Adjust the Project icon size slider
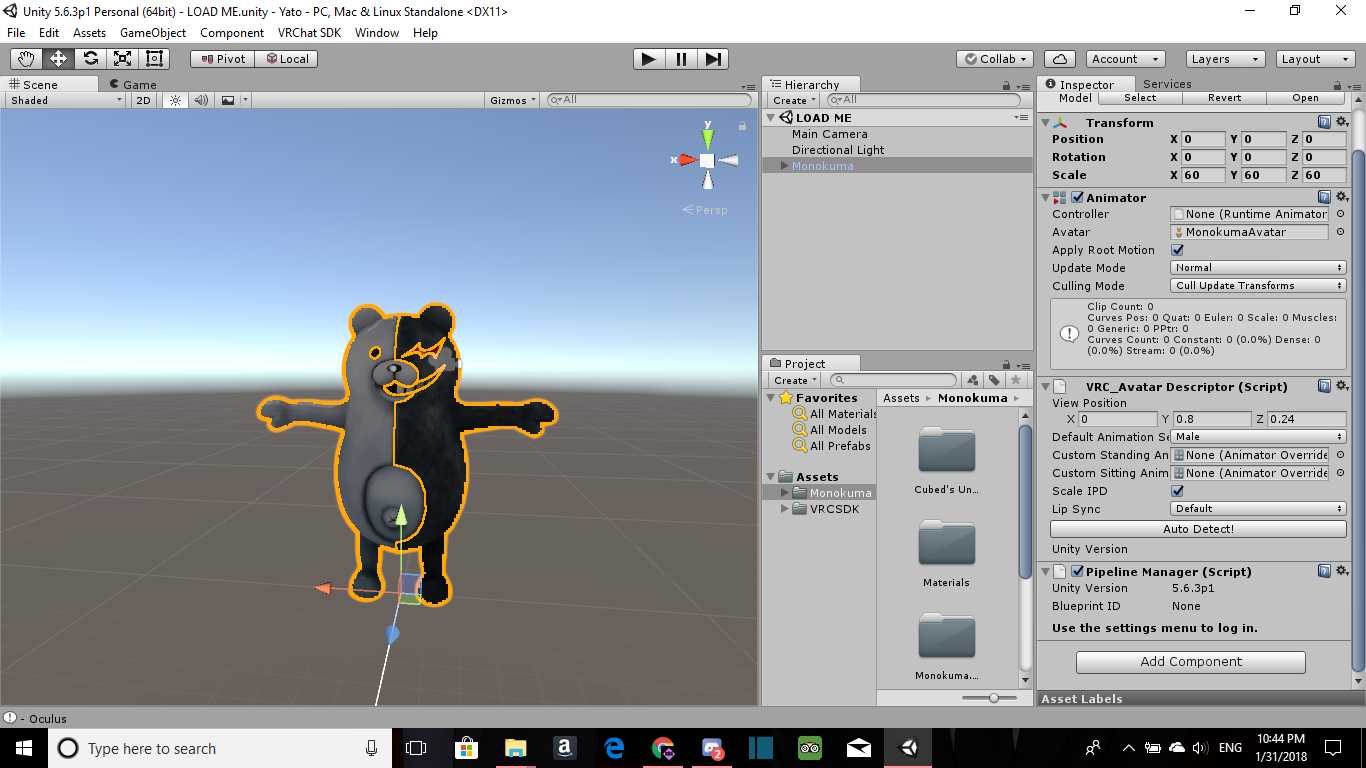The height and width of the screenshot is (768, 1366). 993,698
